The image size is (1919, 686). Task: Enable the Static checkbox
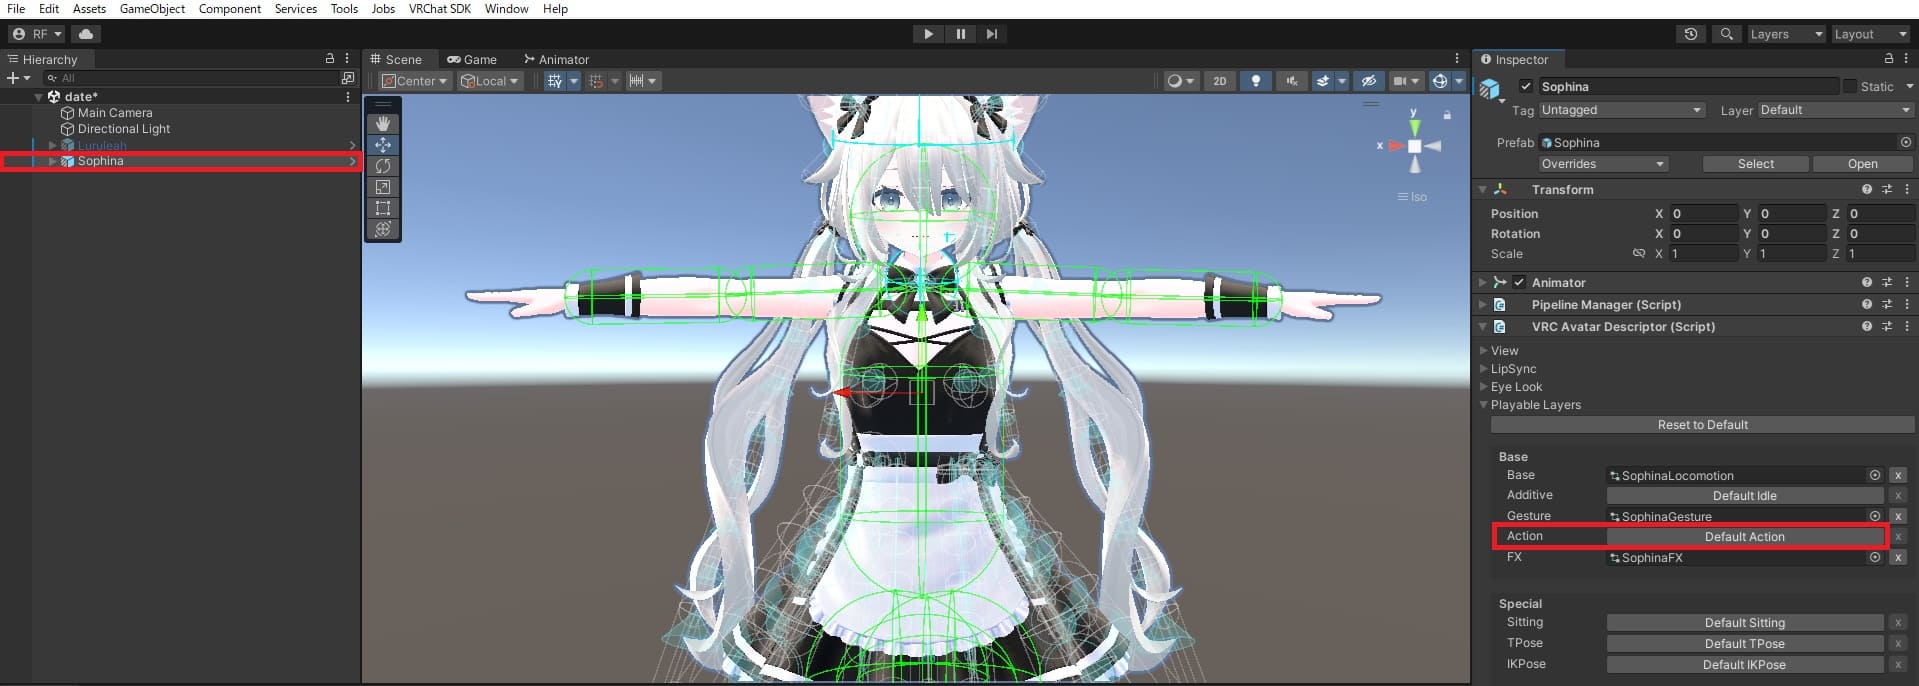point(1849,87)
